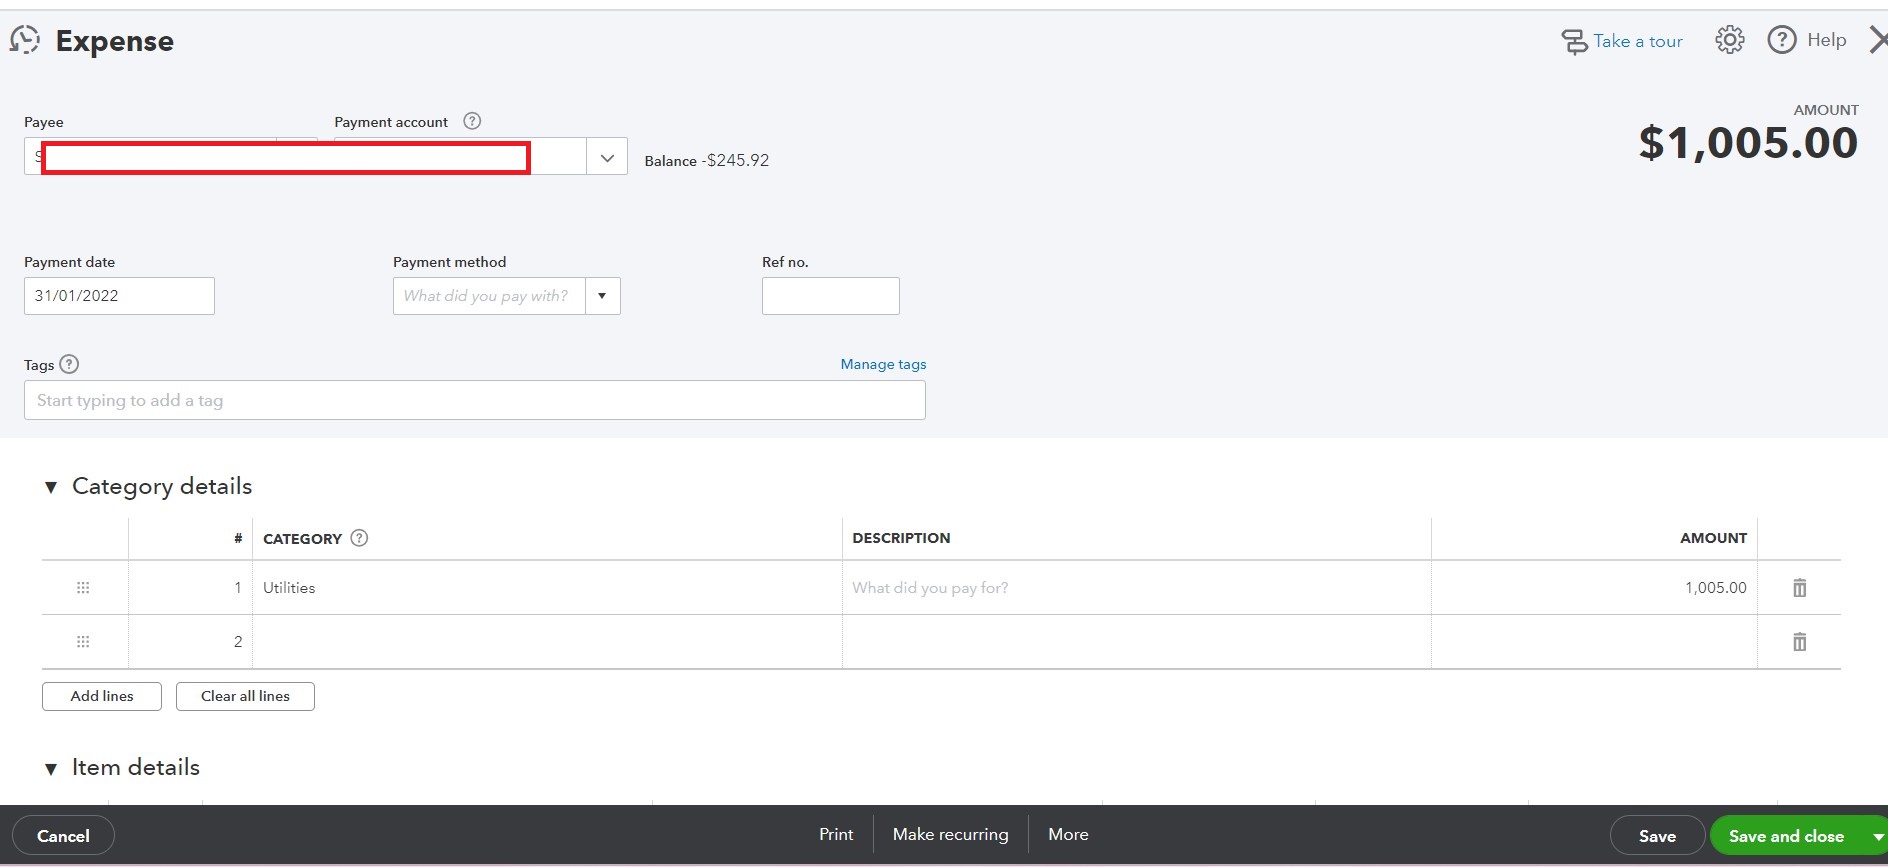Screen dimensions: 1888x867
Task: Expand the Payment account dropdown arrow
Action: pyautogui.click(x=607, y=157)
